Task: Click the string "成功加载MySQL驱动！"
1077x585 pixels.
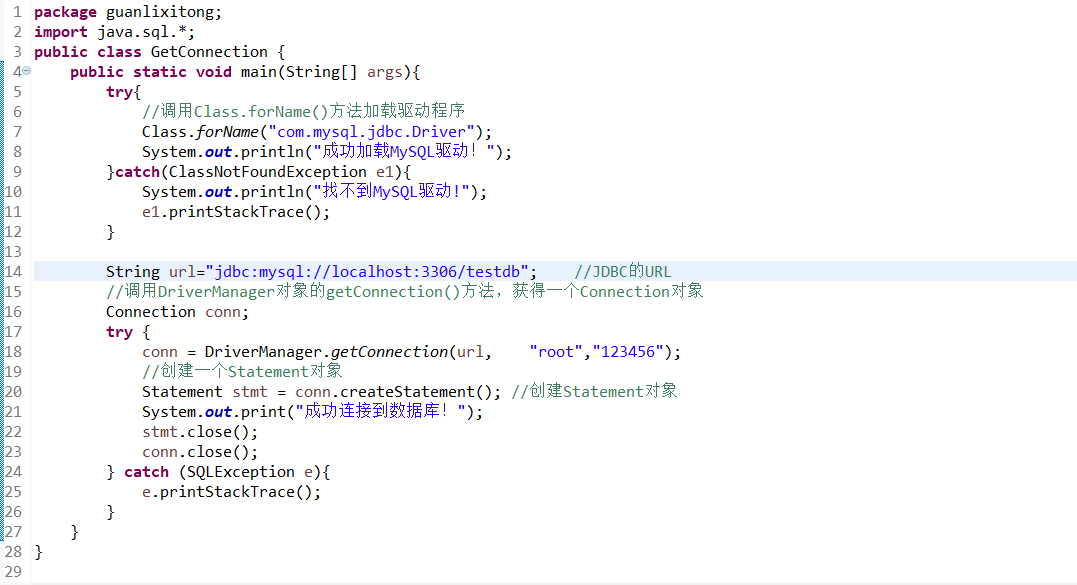Action: (404, 152)
